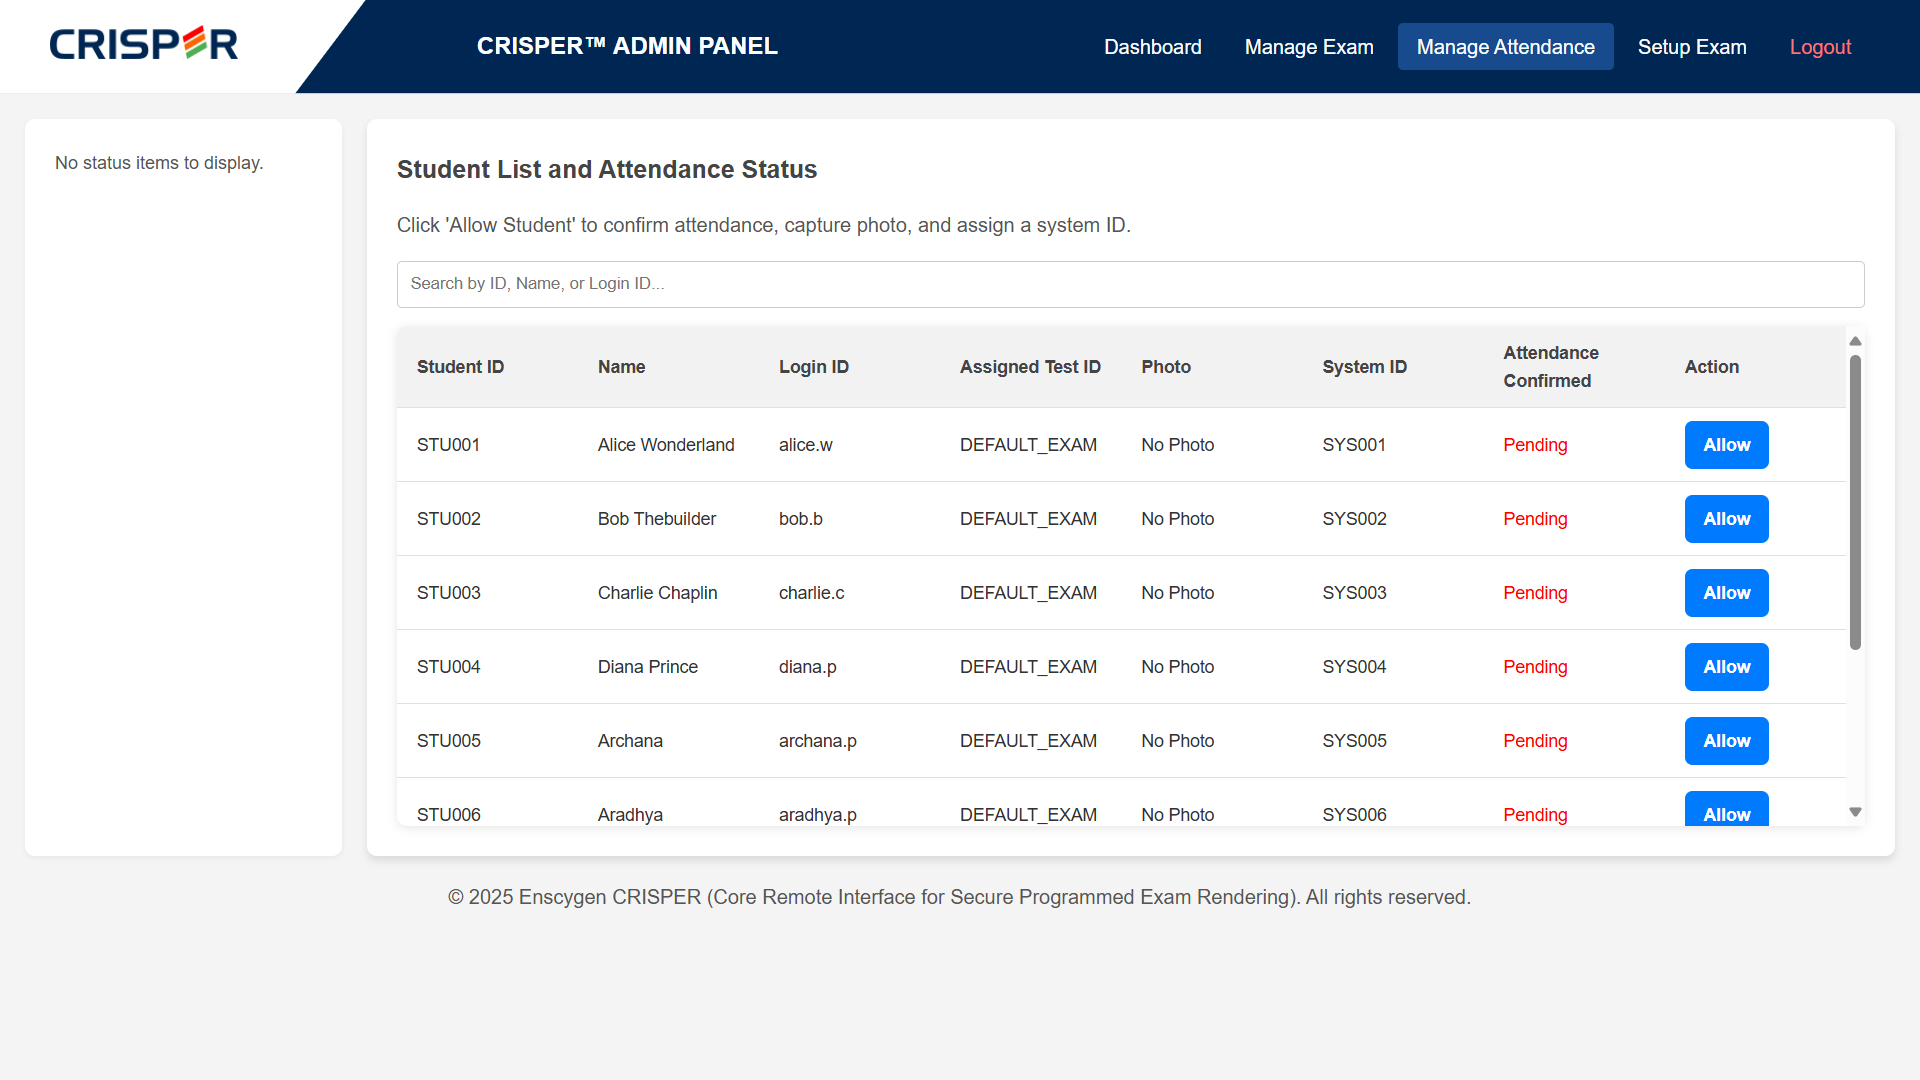The image size is (1920, 1080).
Task: Click the login ID bob.b
Action: (x=800, y=519)
